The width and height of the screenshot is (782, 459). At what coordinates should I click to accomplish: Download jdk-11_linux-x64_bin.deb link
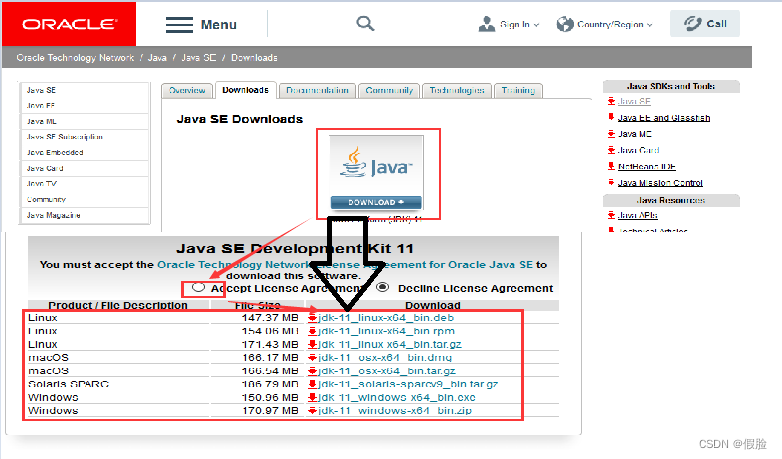386,318
